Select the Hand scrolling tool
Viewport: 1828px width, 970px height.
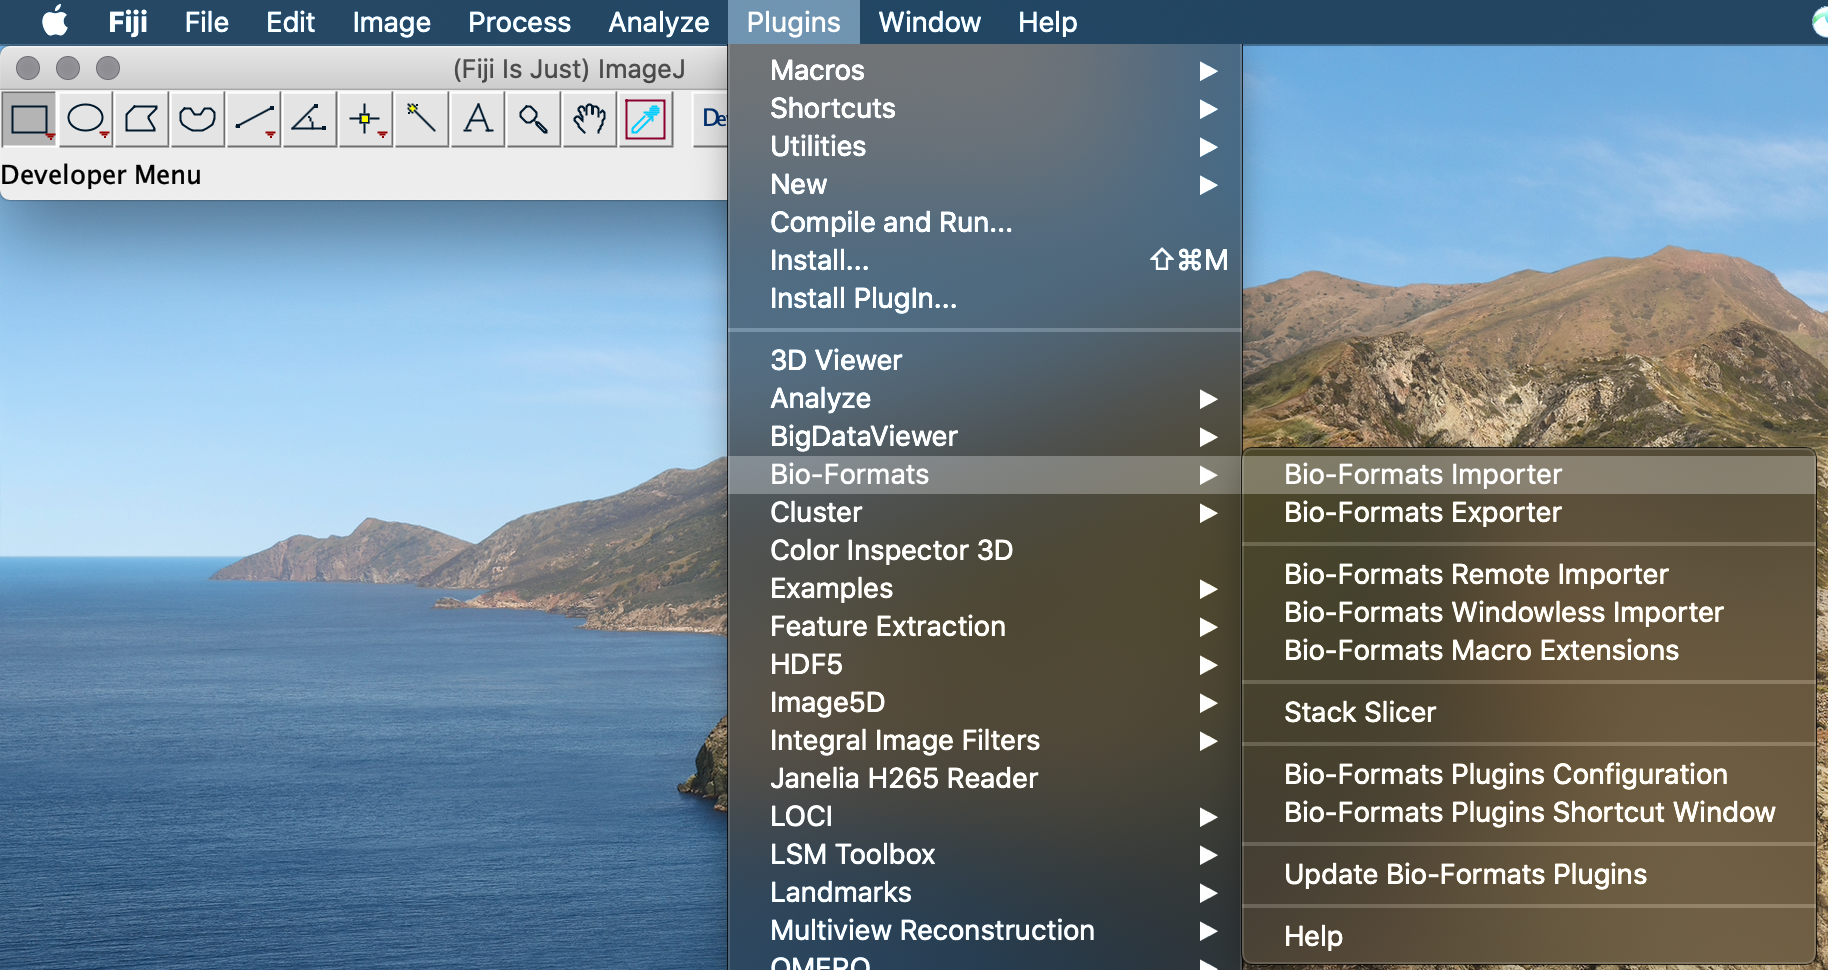(590, 120)
